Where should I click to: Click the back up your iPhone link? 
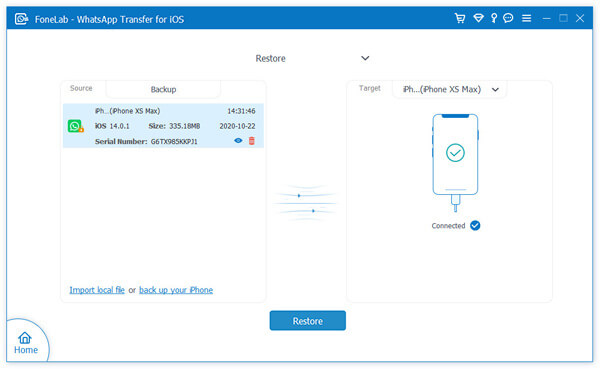click(176, 290)
